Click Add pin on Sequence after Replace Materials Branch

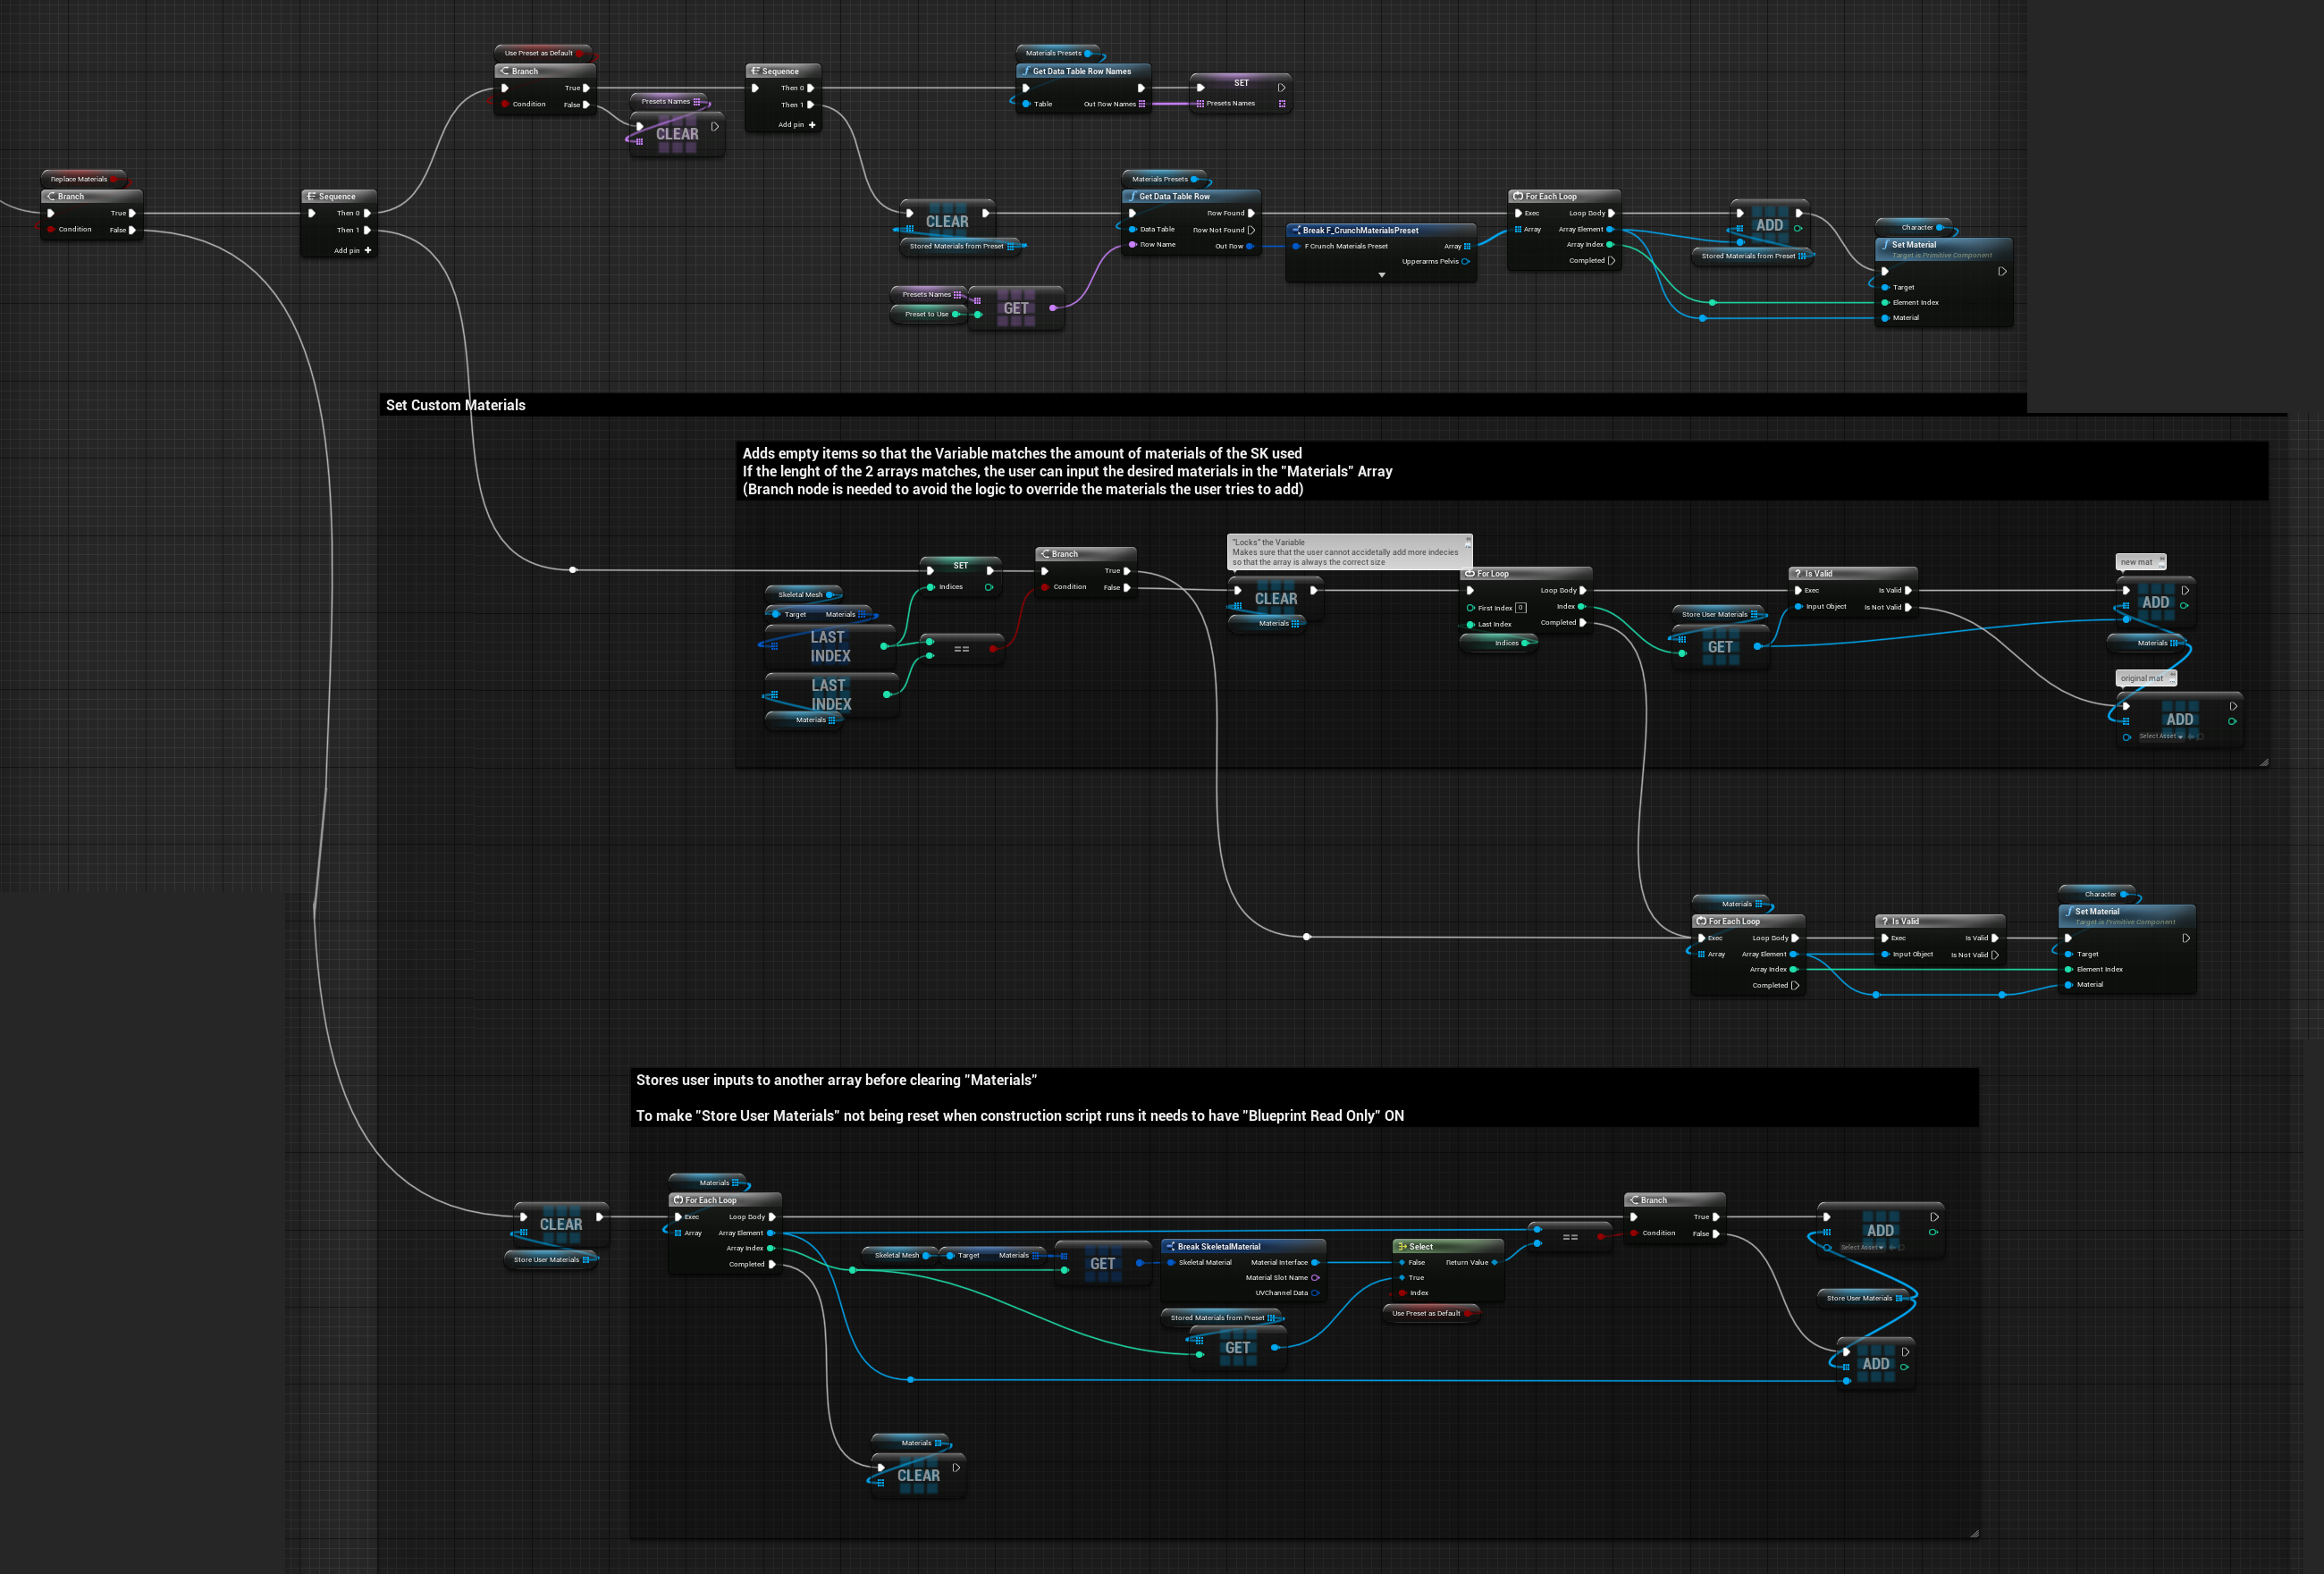[353, 251]
